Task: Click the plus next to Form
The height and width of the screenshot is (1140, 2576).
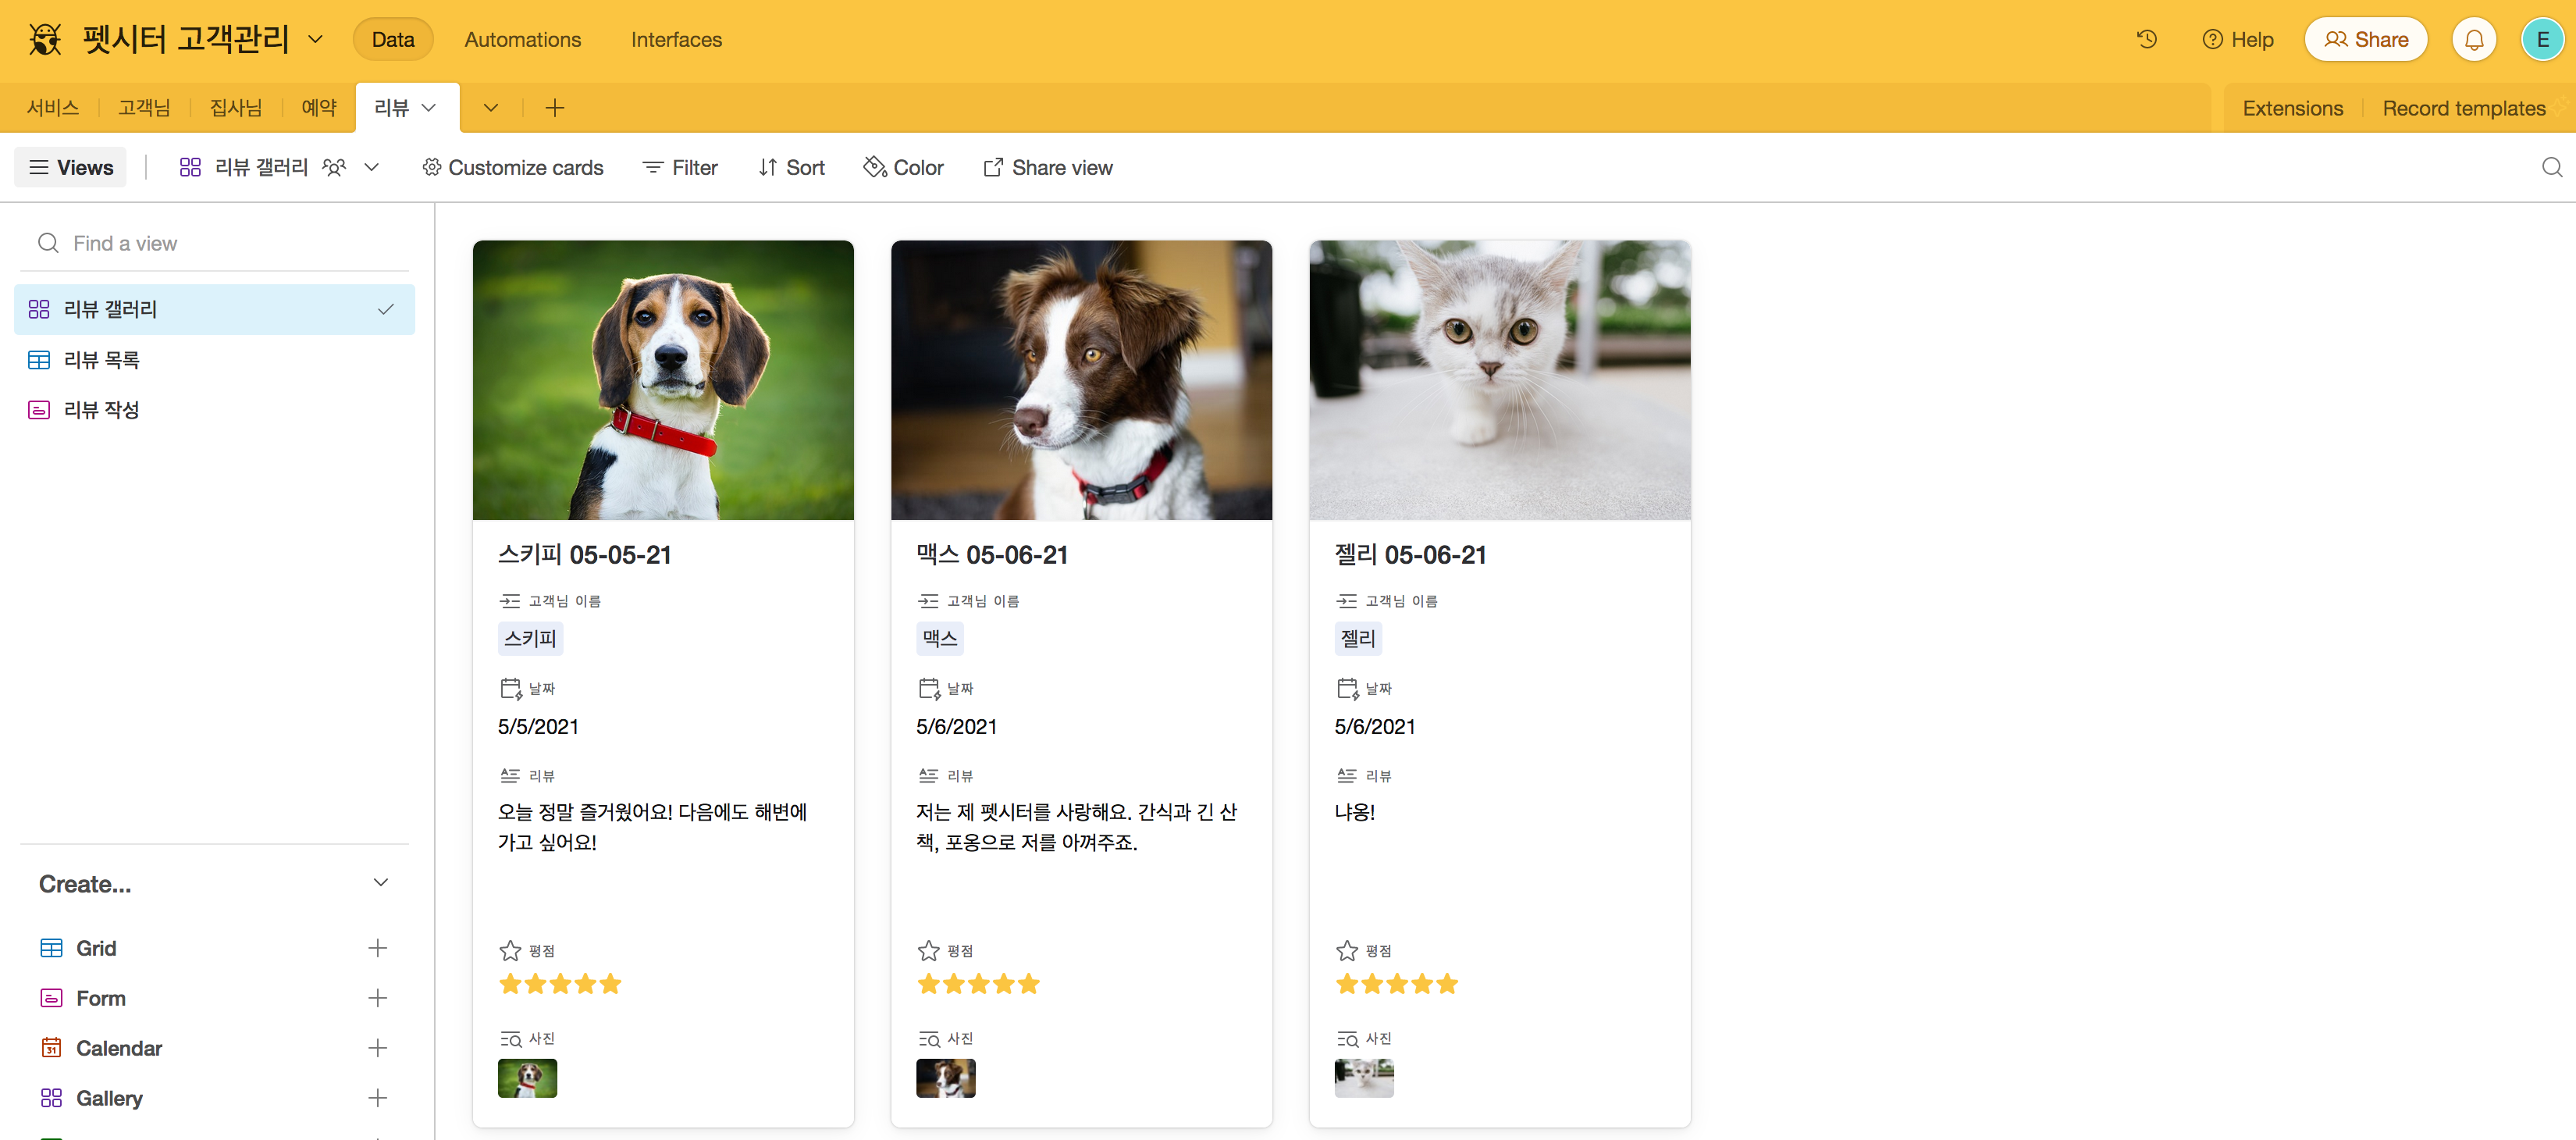Action: click(x=377, y=998)
